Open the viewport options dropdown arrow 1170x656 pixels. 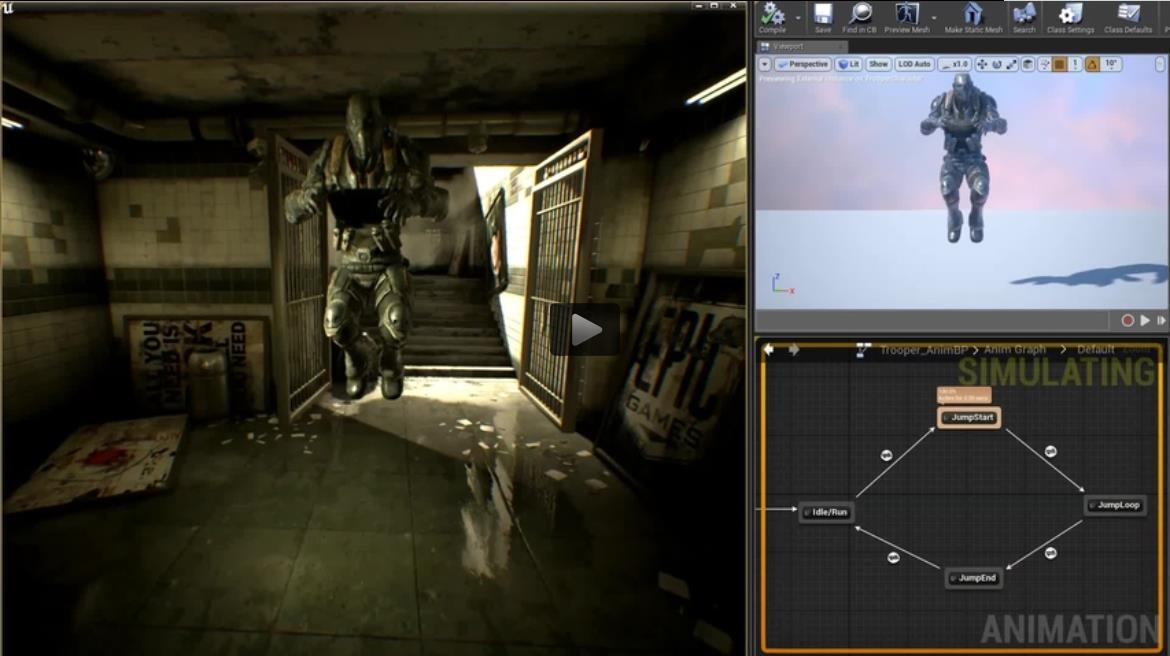click(x=765, y=65)
